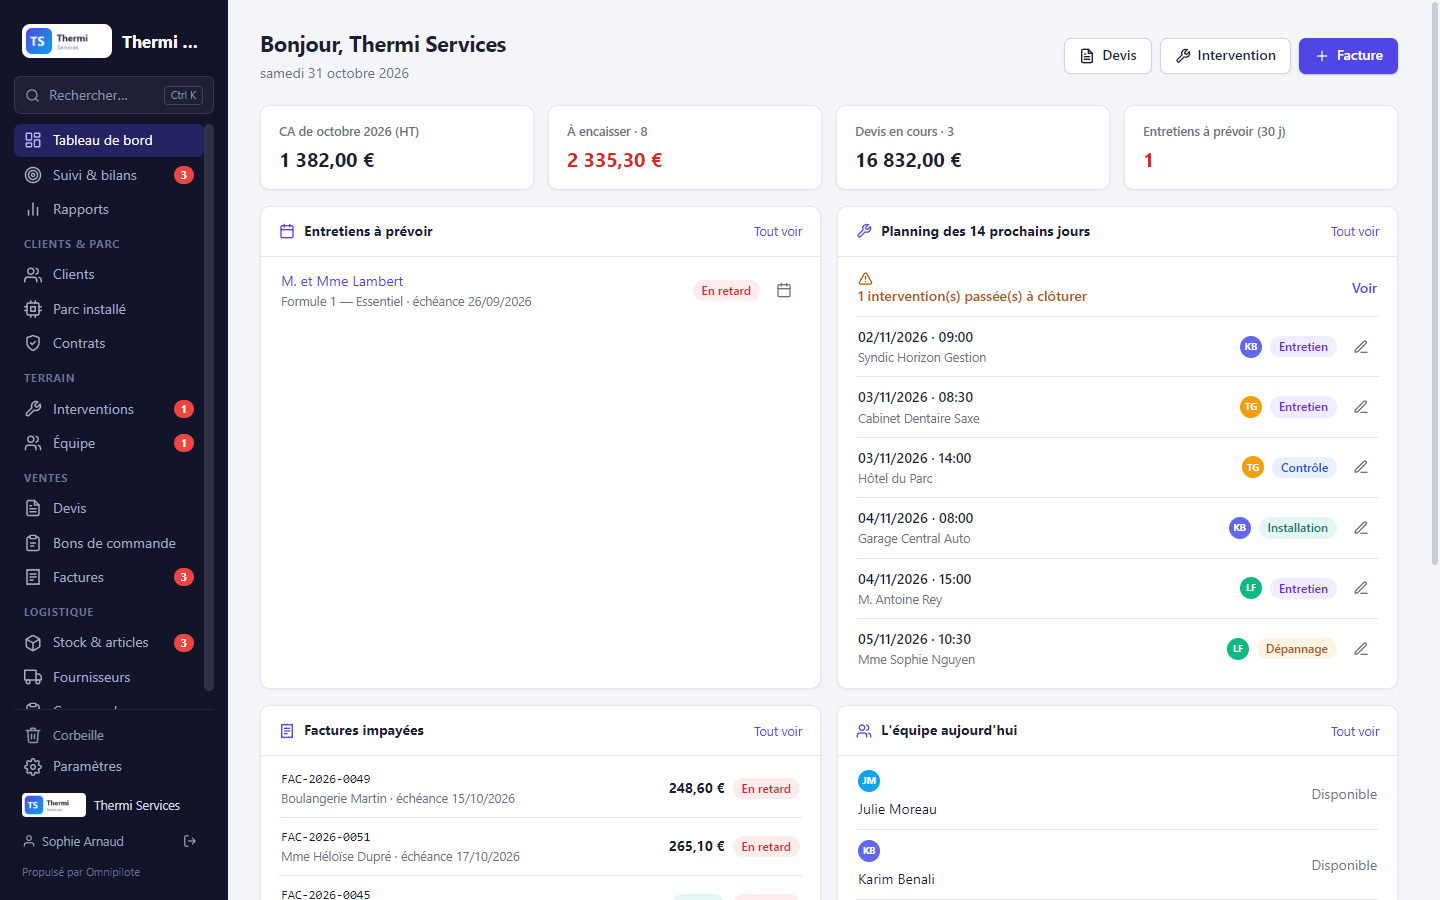Screen dimensions: 1440x900
Task: Click the Interventions wrench icon in sidebar
Action: (33, 409)
